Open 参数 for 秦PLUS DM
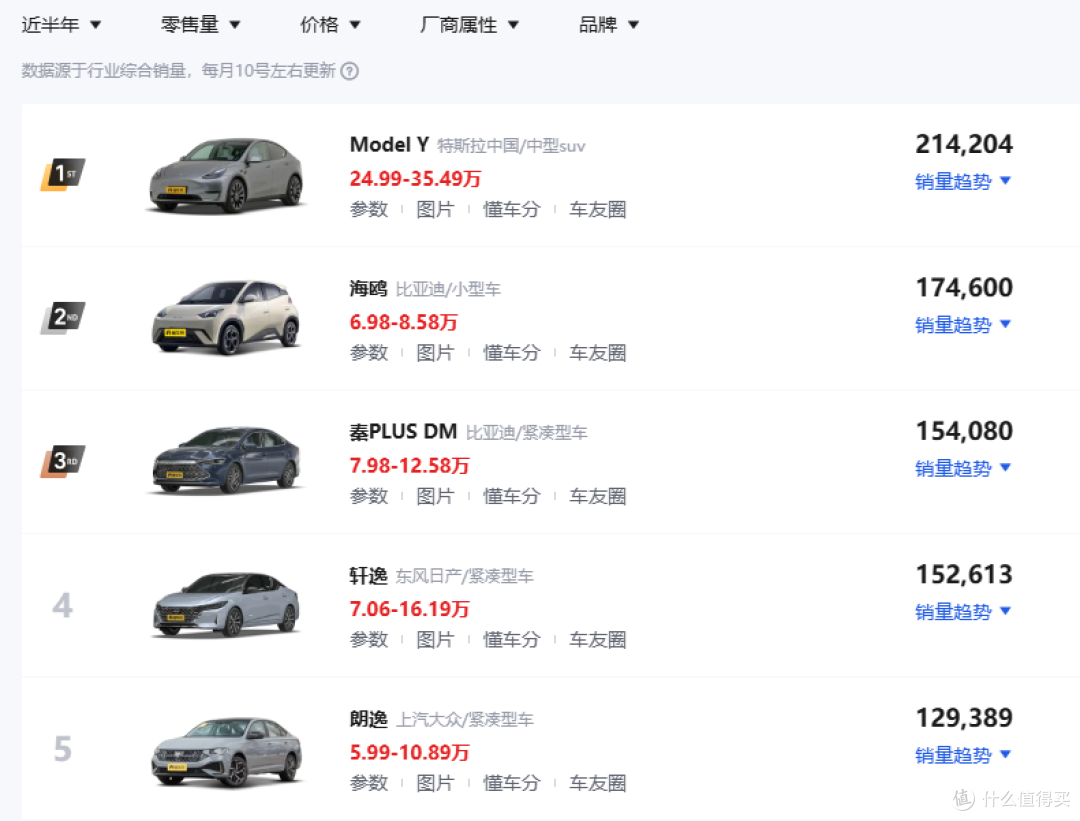 click(369, 496)
